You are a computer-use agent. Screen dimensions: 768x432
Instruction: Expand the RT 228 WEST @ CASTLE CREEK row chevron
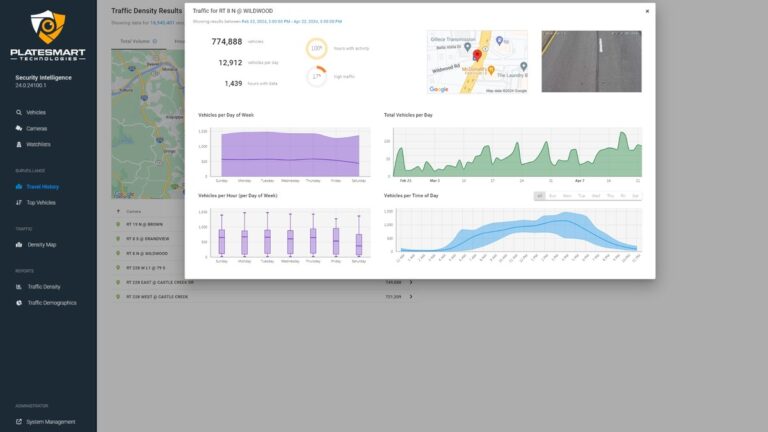[x=410, y=296]
